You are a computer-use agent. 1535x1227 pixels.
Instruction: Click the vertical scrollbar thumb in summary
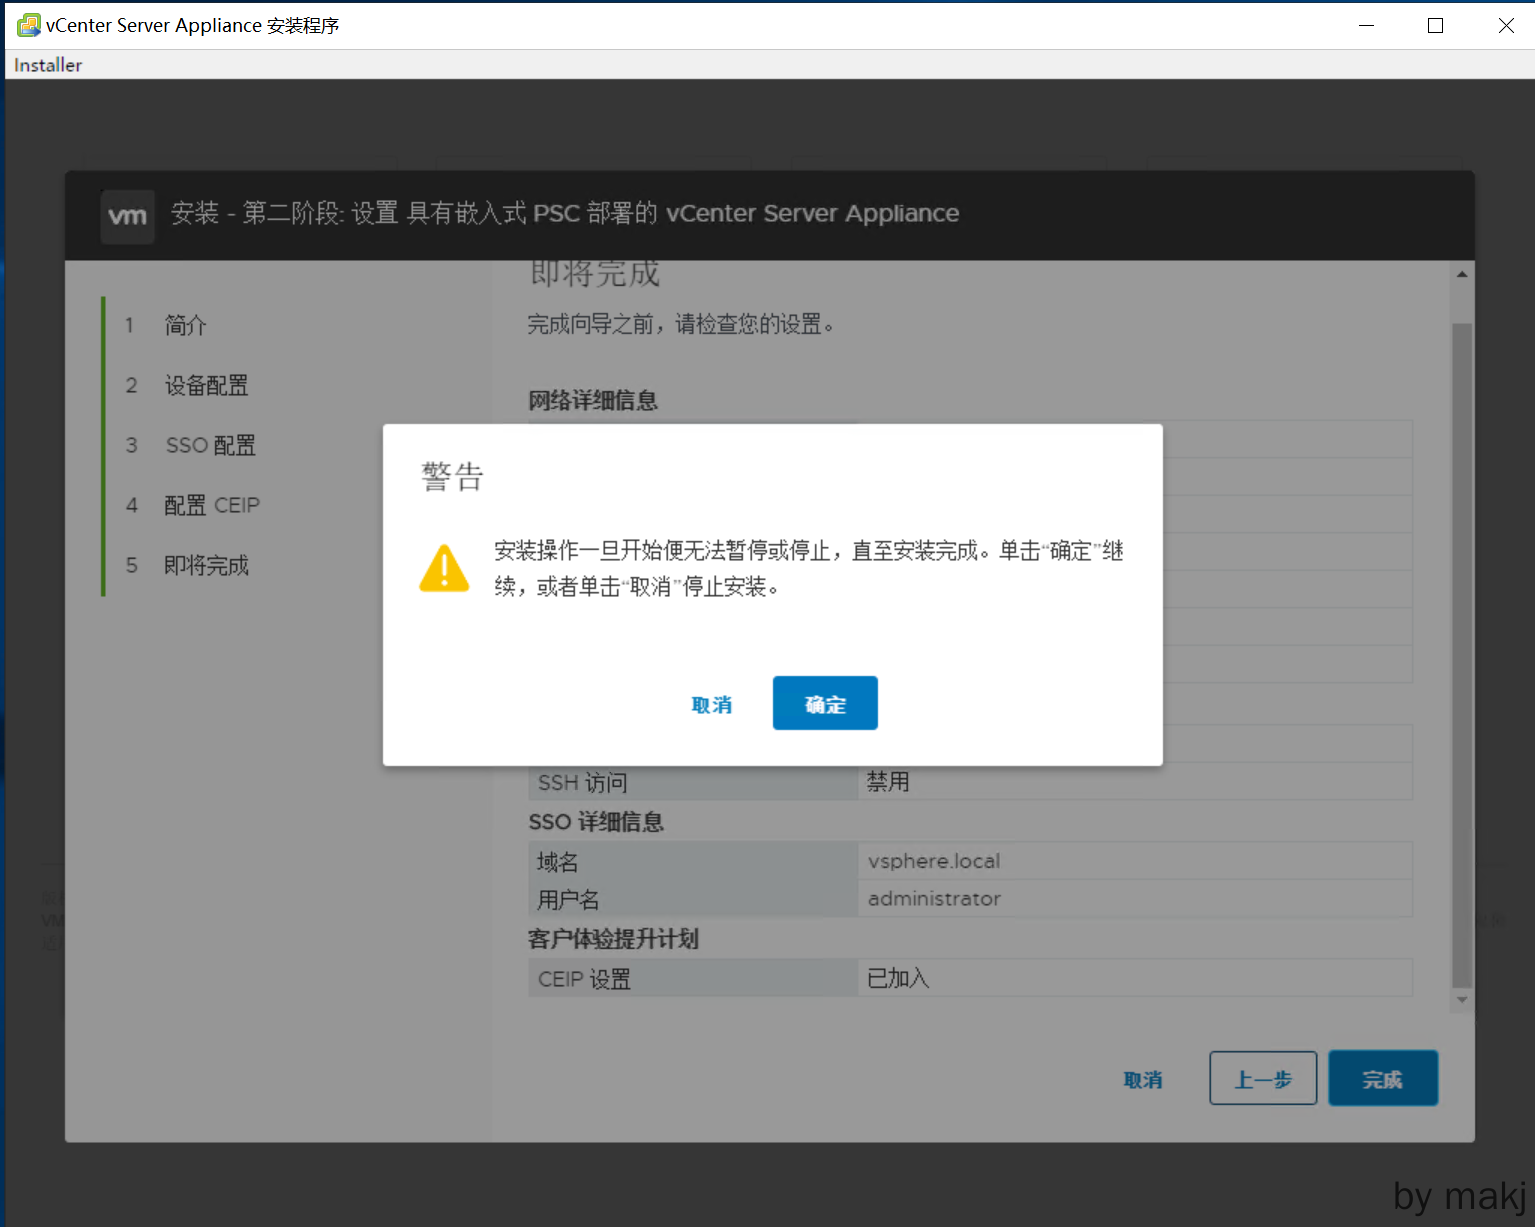[x=1462, y=650]
